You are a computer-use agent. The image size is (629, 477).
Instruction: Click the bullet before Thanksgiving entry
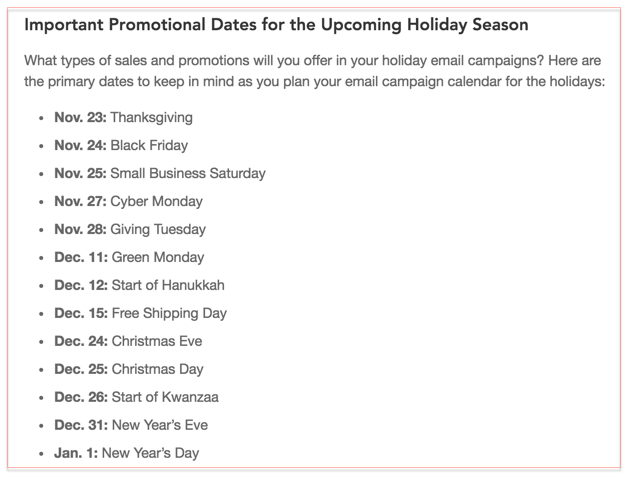[41, 118]
